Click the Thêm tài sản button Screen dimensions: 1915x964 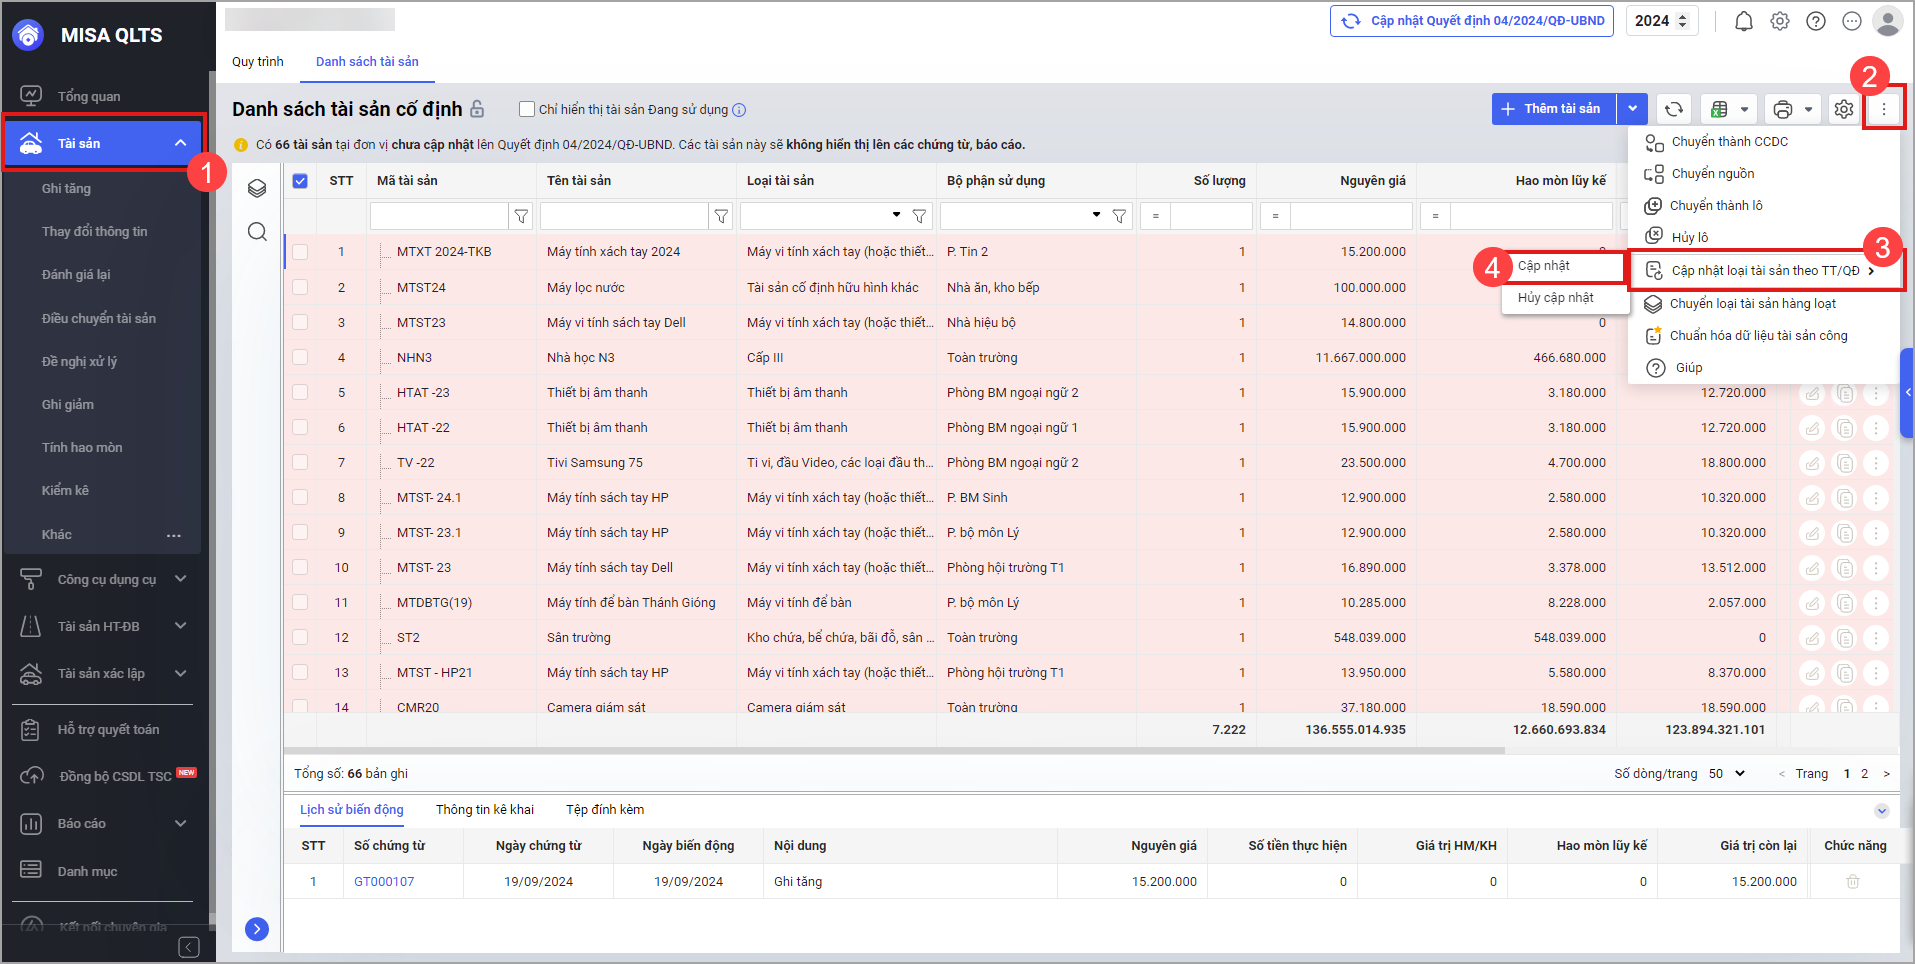pos(1554,109)
